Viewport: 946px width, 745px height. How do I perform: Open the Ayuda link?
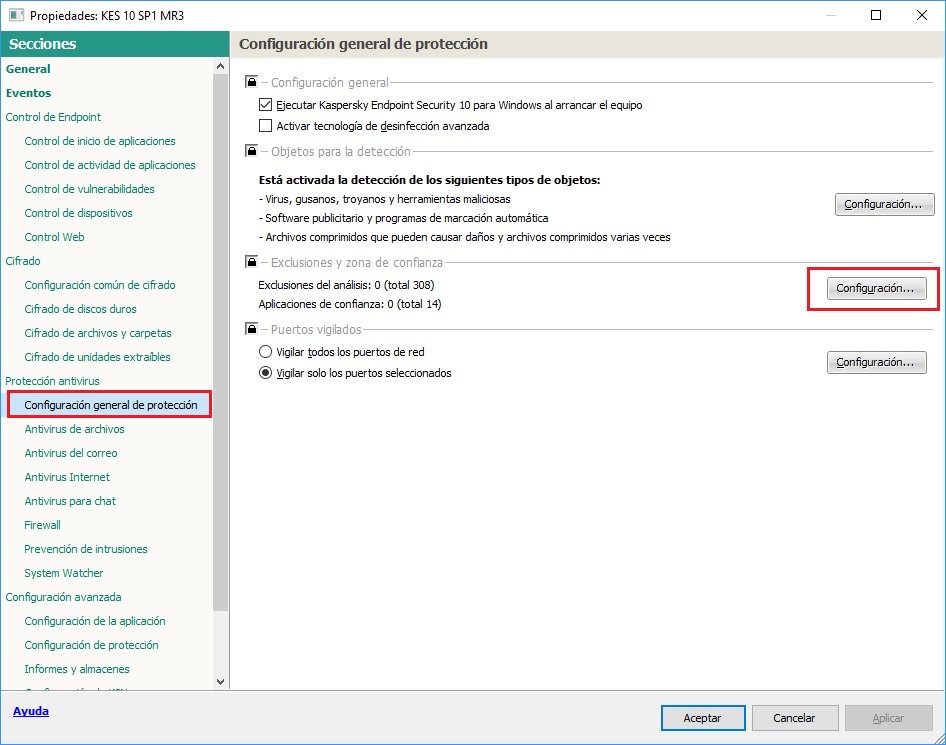pos(31,711)
